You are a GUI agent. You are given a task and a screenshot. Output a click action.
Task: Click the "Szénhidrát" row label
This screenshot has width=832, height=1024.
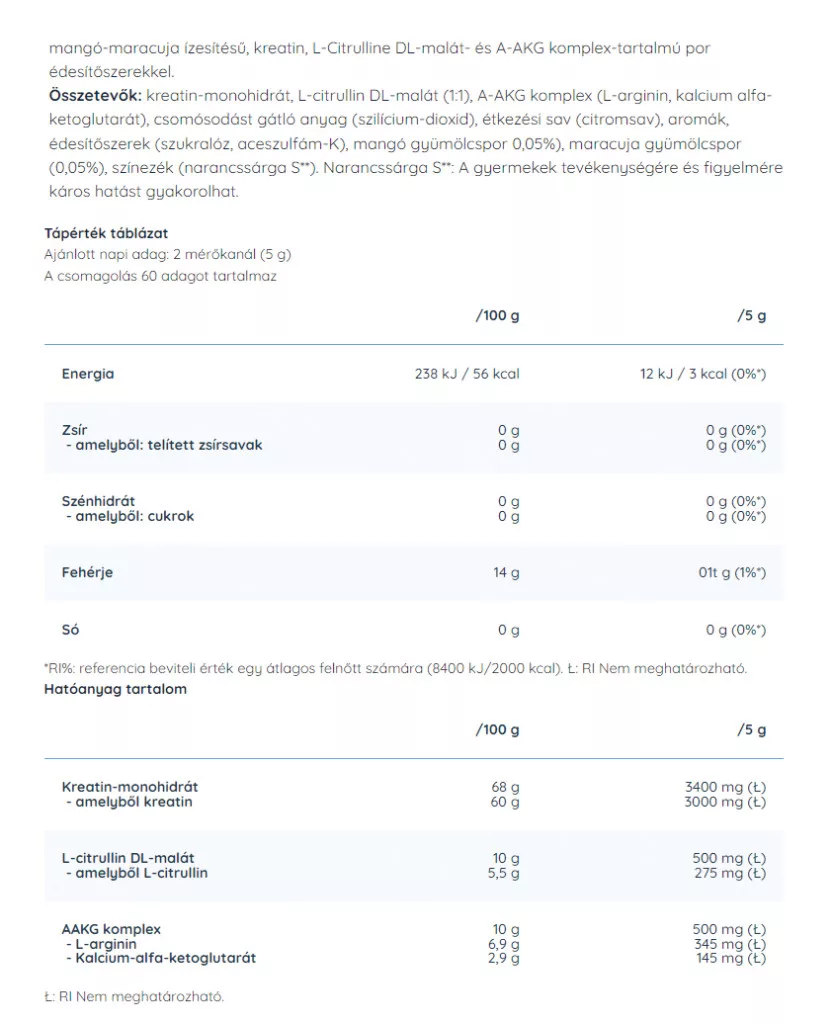coord(98,501)
